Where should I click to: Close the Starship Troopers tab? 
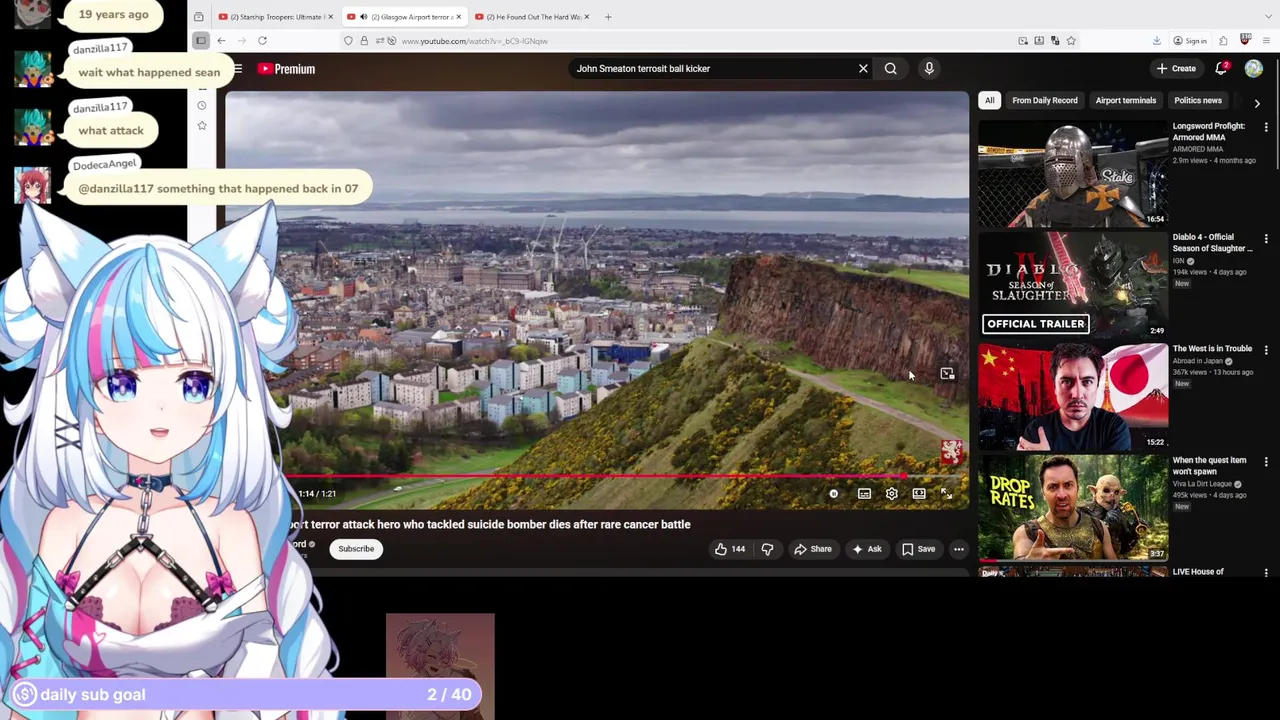332,17
